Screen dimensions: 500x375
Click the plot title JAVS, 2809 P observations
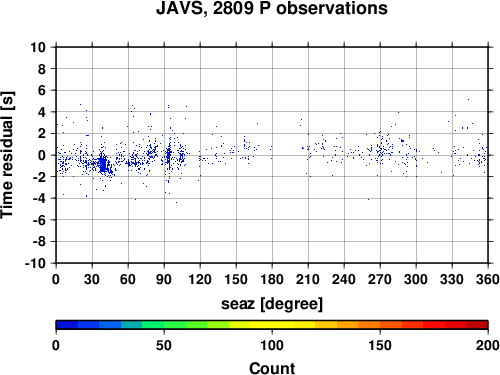click(272, 9)
